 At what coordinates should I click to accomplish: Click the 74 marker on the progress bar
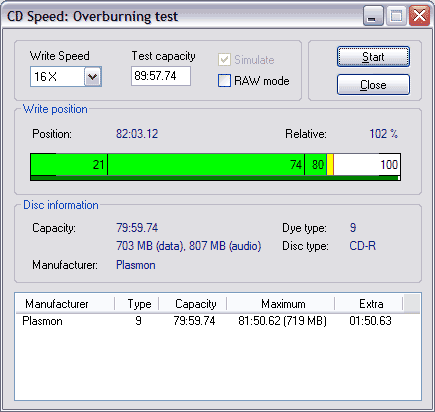click(x=296, y=165)
